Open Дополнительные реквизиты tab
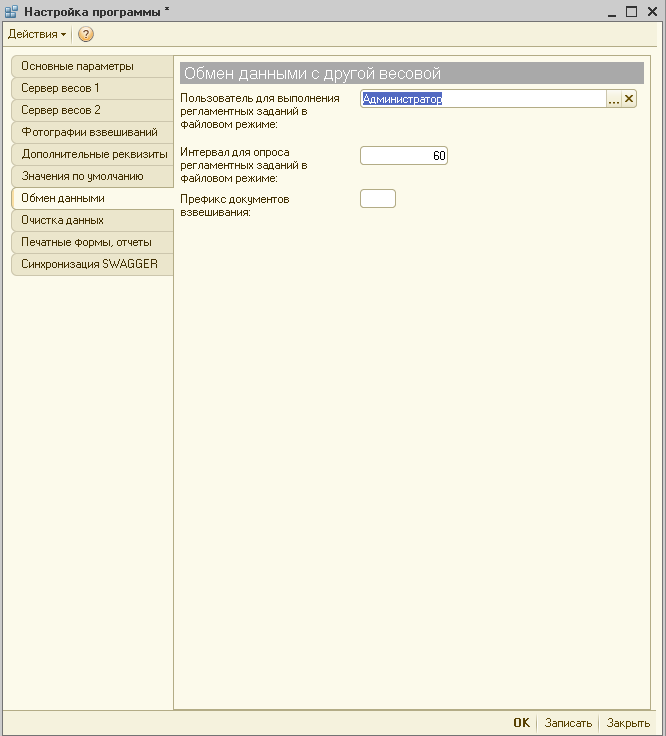 [x=93, y=154]
